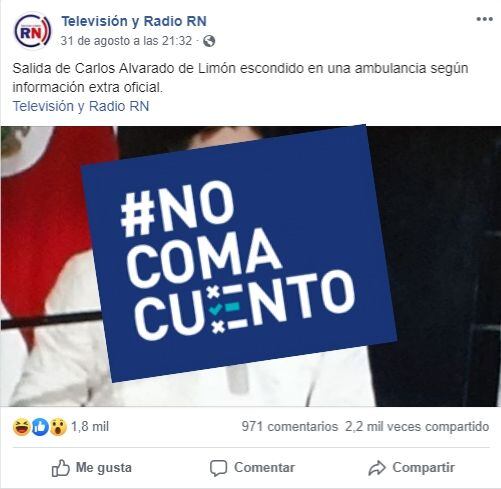This screenshot has height=489, width=501.
Task: Open the Televisión y Radio RN page name
Action: 134,21
